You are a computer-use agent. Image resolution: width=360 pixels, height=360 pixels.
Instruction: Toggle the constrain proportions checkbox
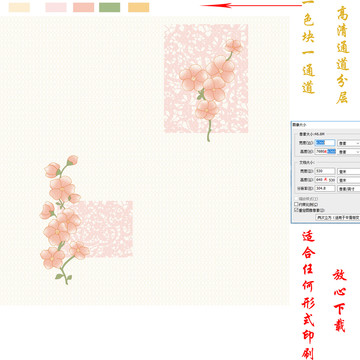296,204
